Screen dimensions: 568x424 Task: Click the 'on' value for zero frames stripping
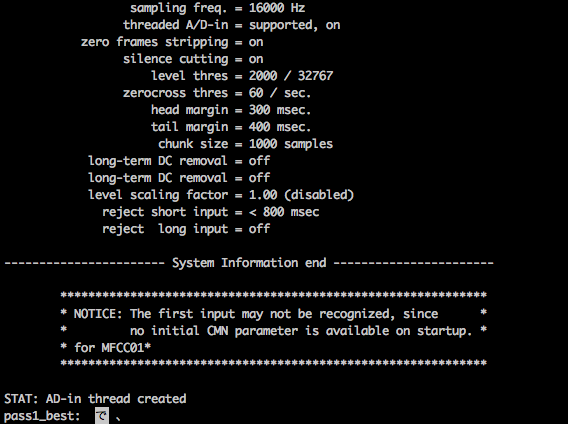(256, 42)
